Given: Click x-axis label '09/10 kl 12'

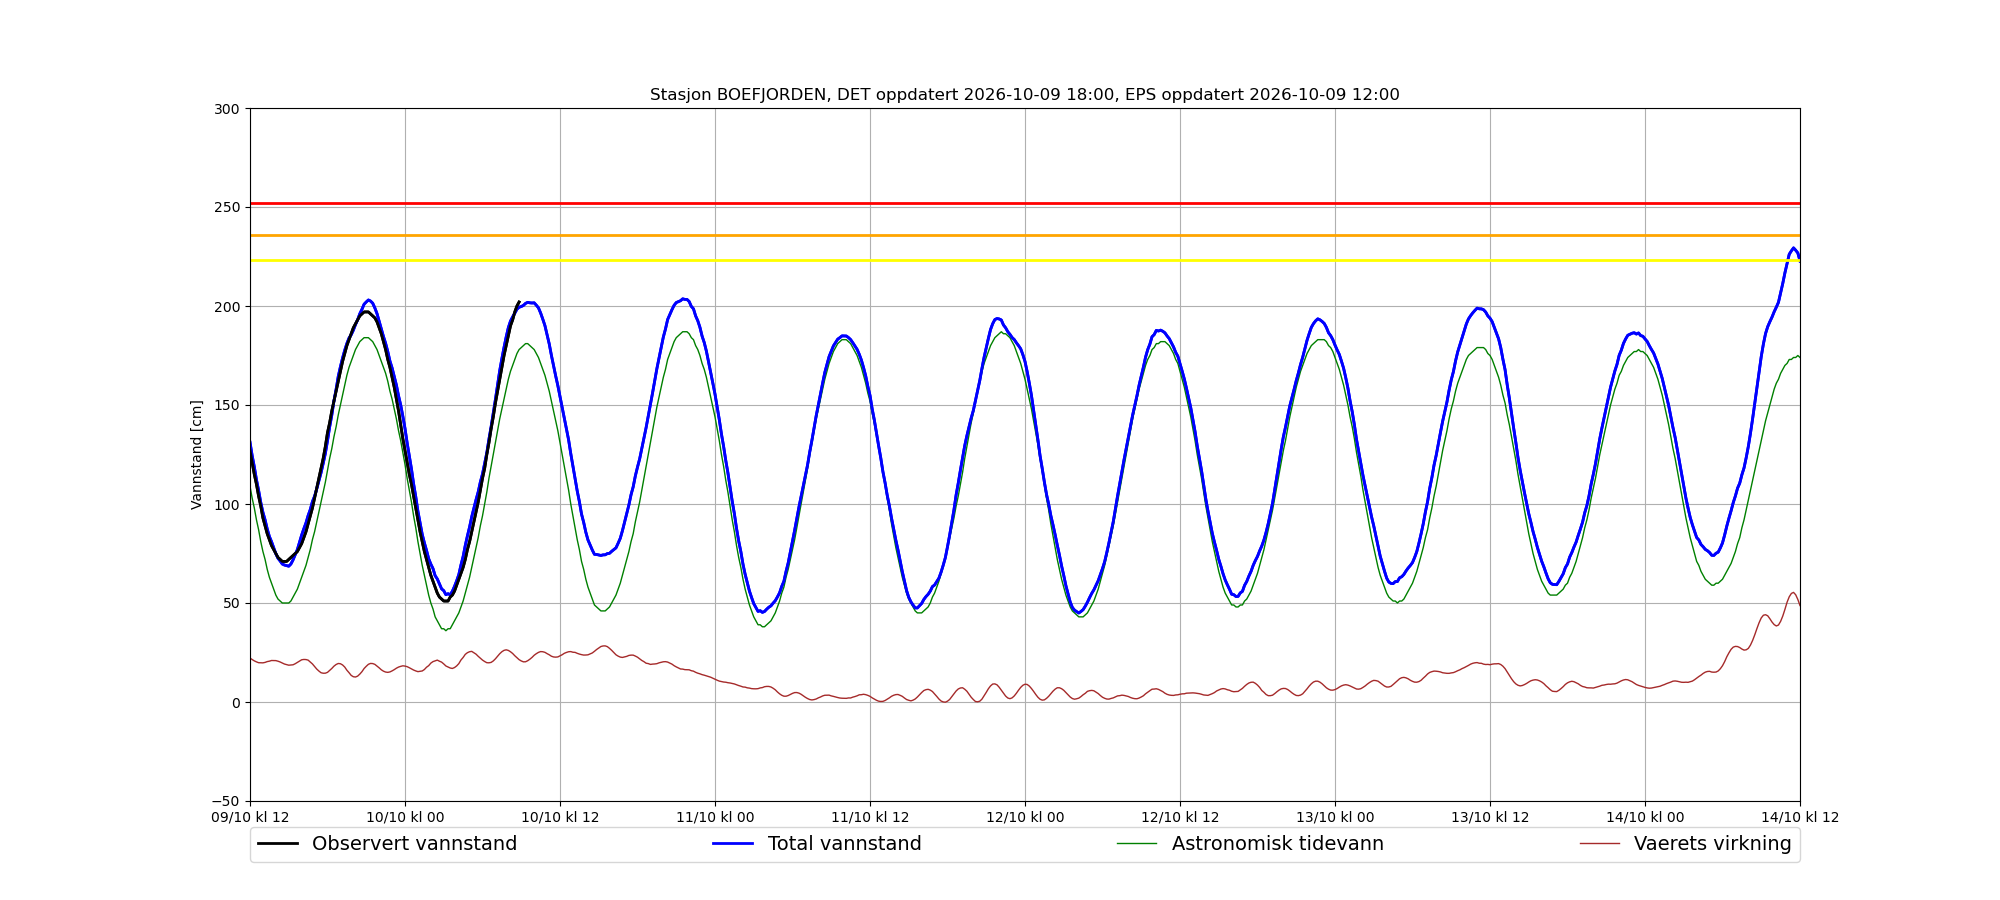Looking at the screenshot, I should tap(250, 818).
